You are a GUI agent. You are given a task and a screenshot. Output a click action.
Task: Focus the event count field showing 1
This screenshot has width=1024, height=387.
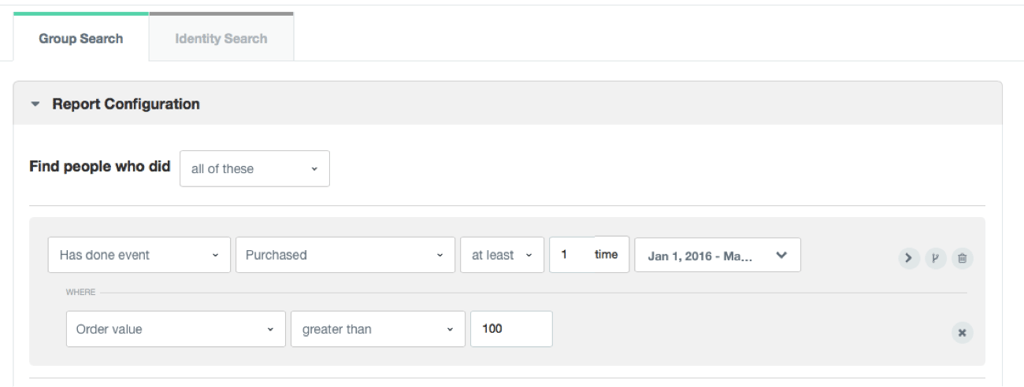[x=570, y=255]
